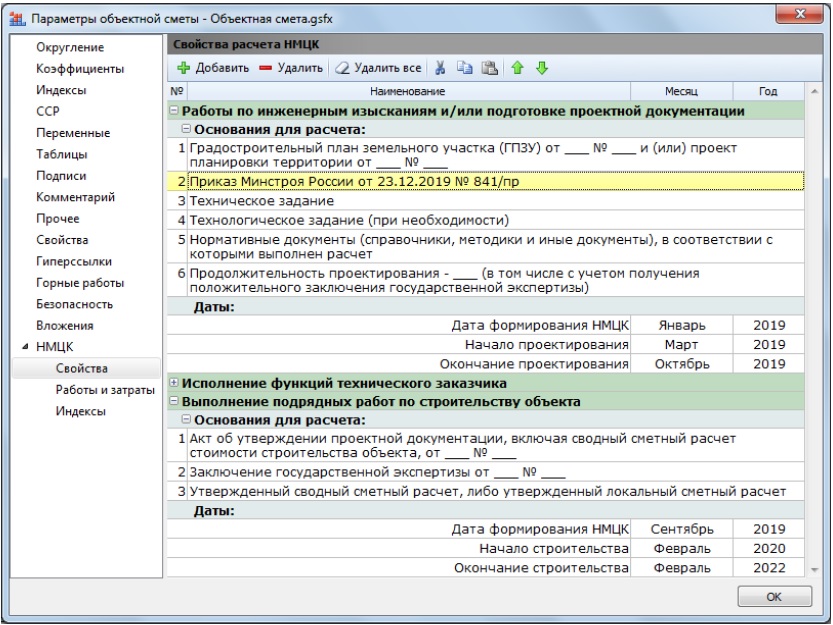Viewport: 833px width, 625px height.
Task: Open the Округление settings page
Action: [70, 47]
